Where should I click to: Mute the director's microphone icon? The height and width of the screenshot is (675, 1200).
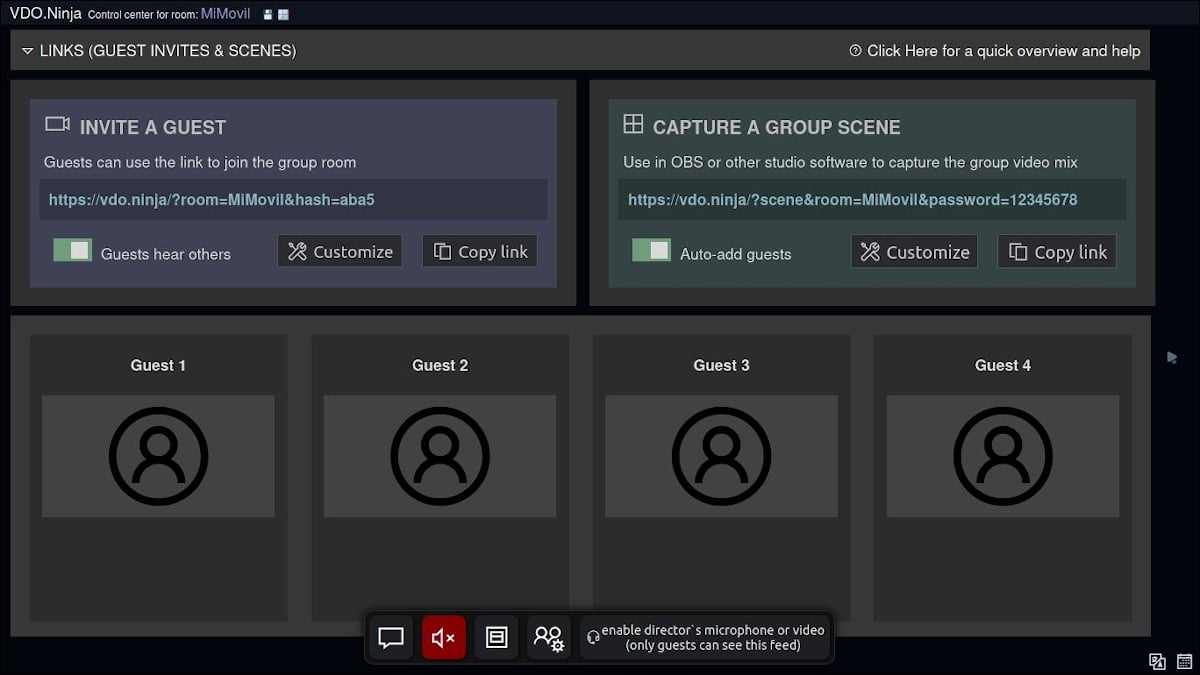443,637
